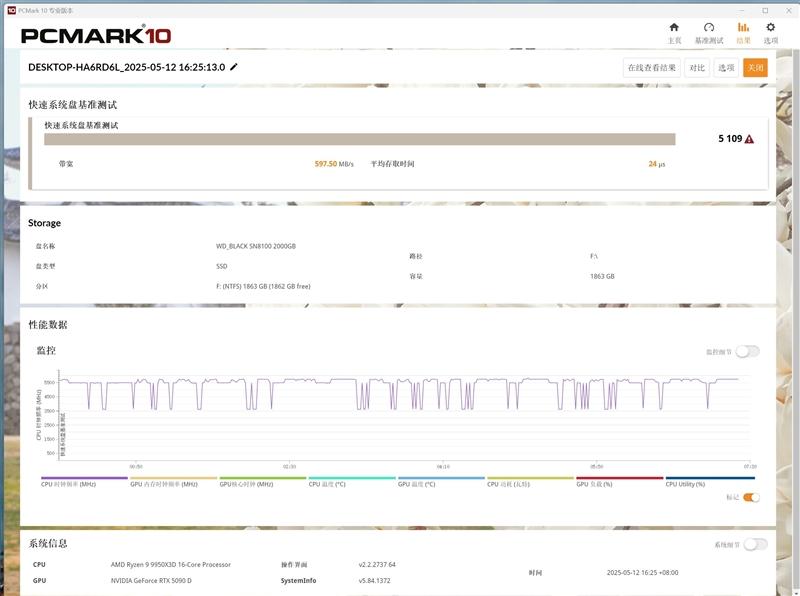Click the orange 关闭 close button
This screenshot has width=800, height=596.
tap(755, 68)
